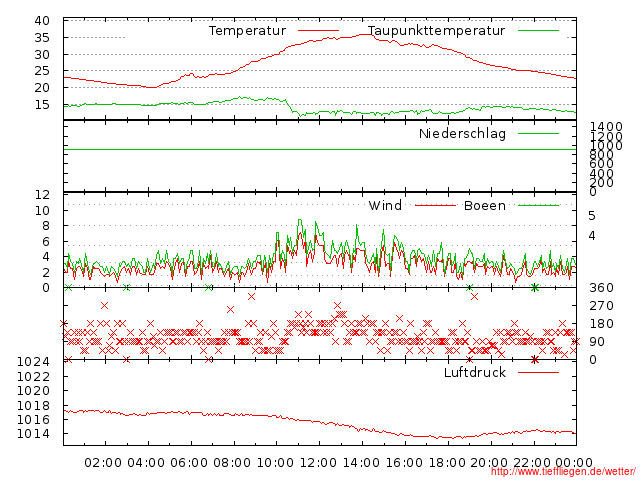The height and width of the screenshot is (480, 640).
Task: Select the Niederschlag legend label
Action: coord(462,133)
